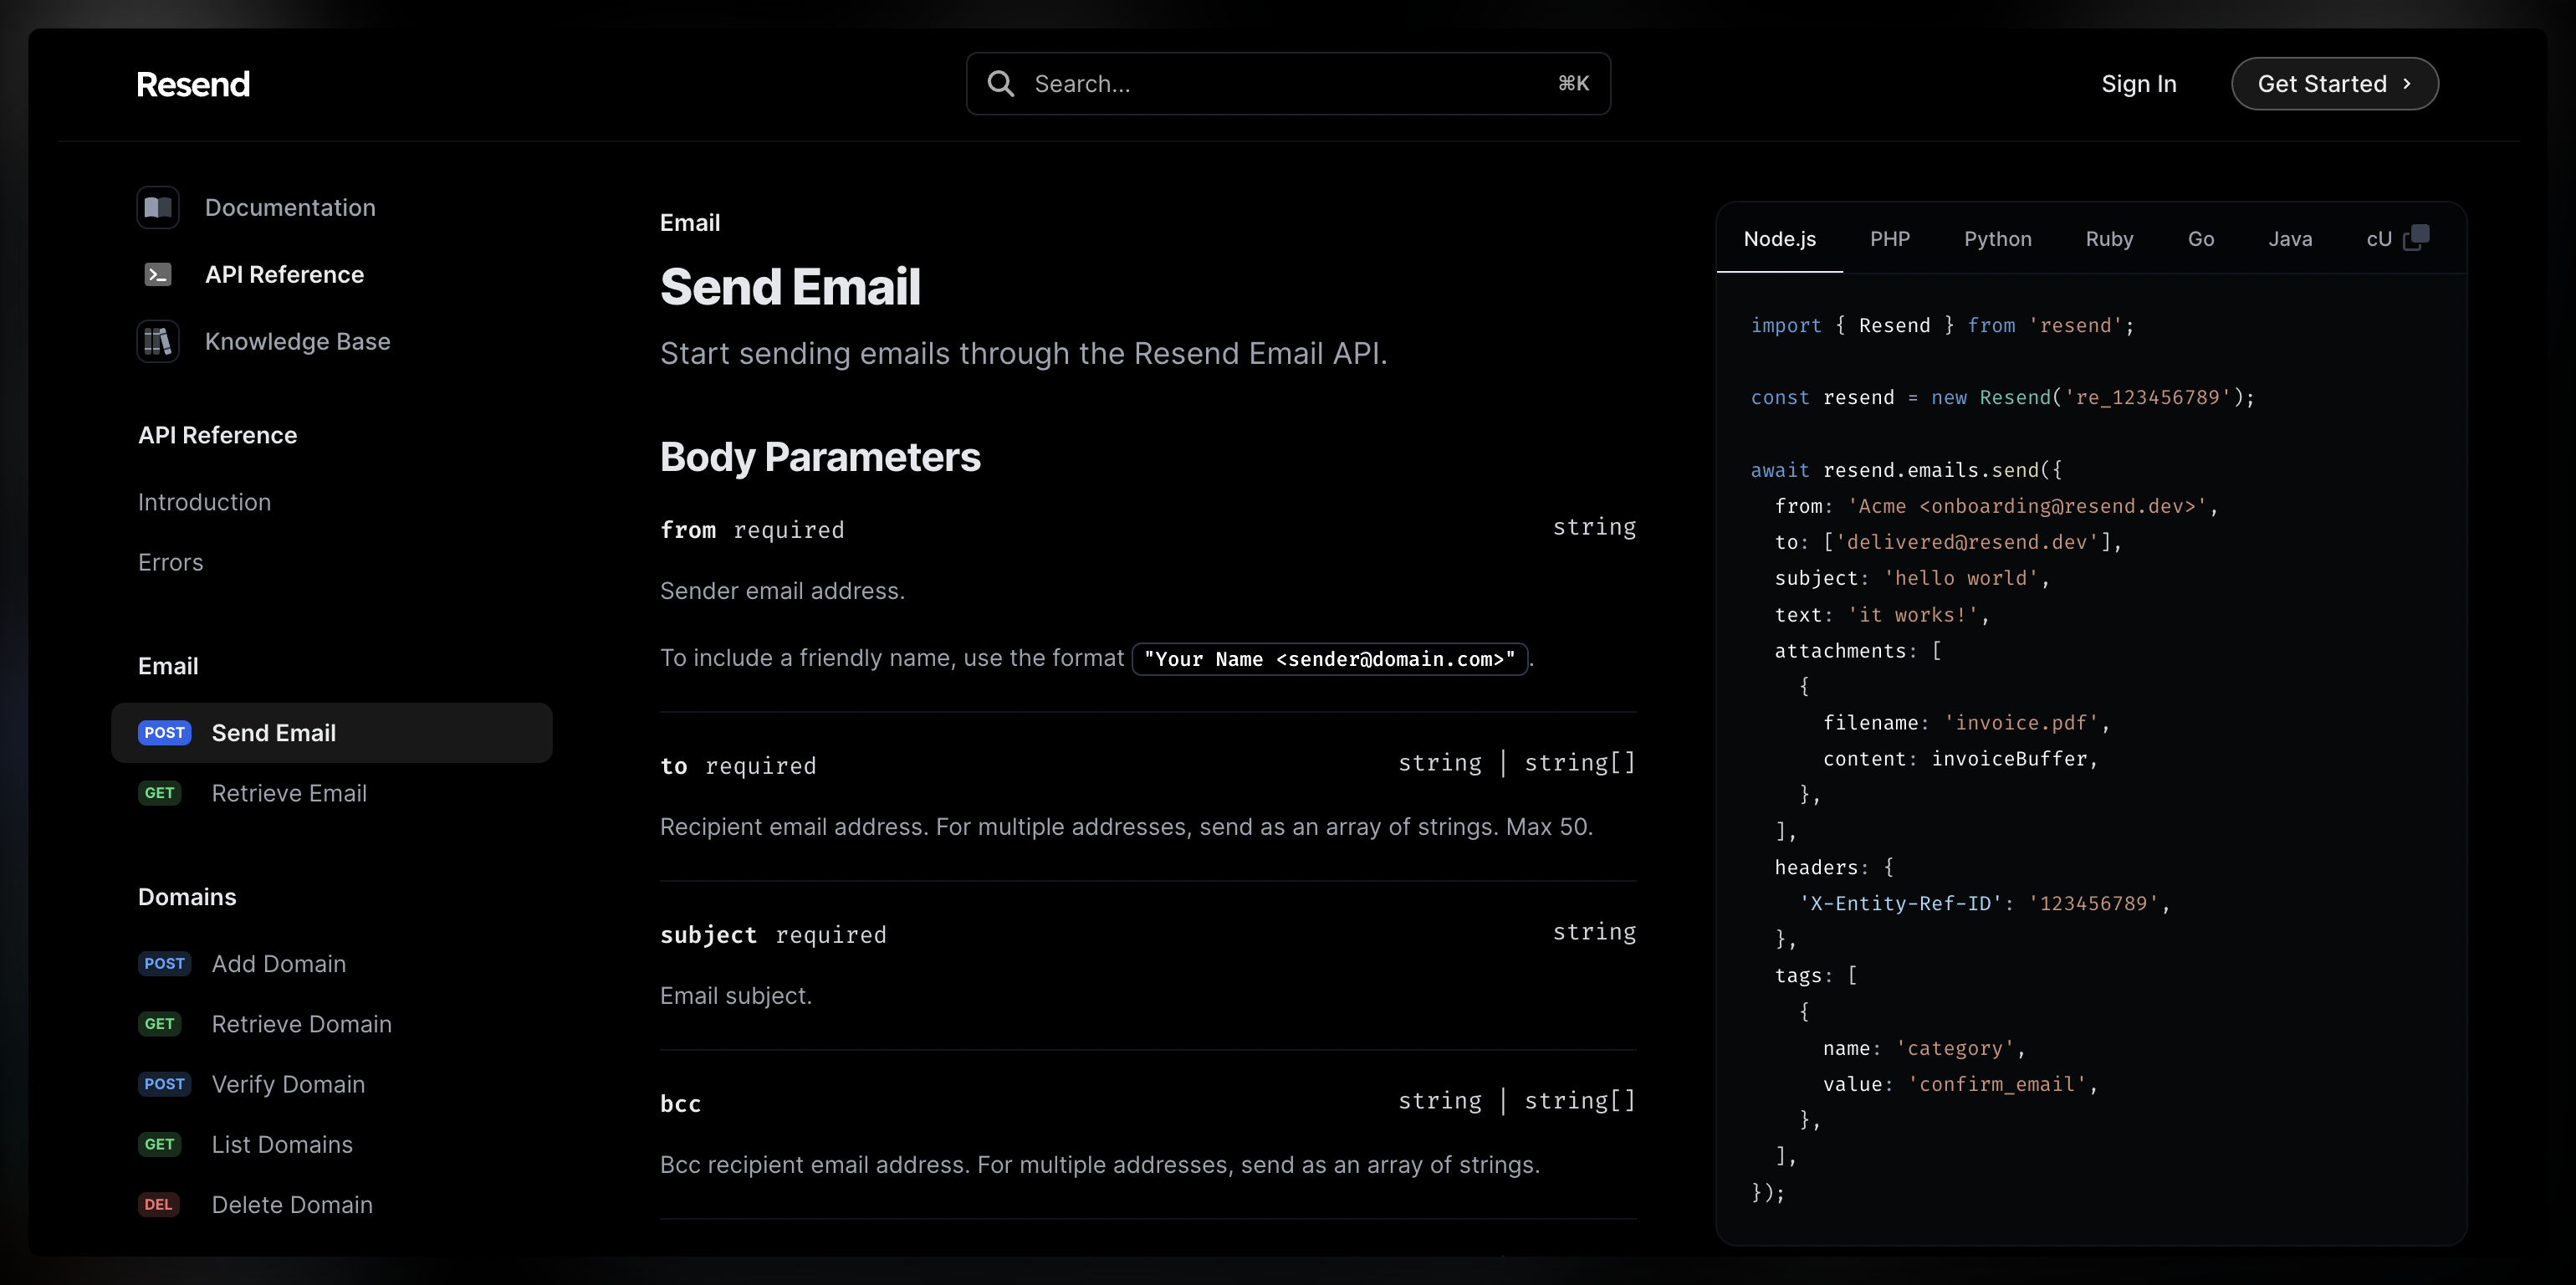This screenshot has width=2576, height=1285.
Task: Switch to the Node.js code tab
Action: [1779, 239]
